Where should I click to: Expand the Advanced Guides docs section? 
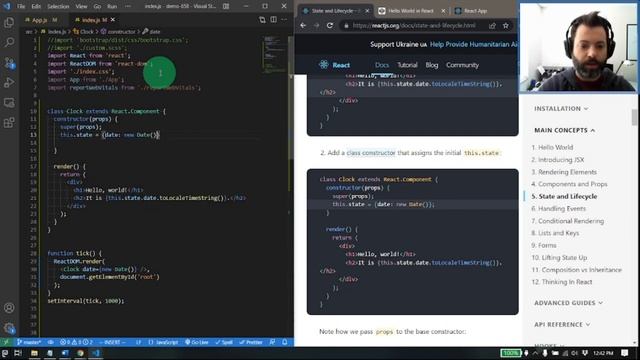coord(569,303)
